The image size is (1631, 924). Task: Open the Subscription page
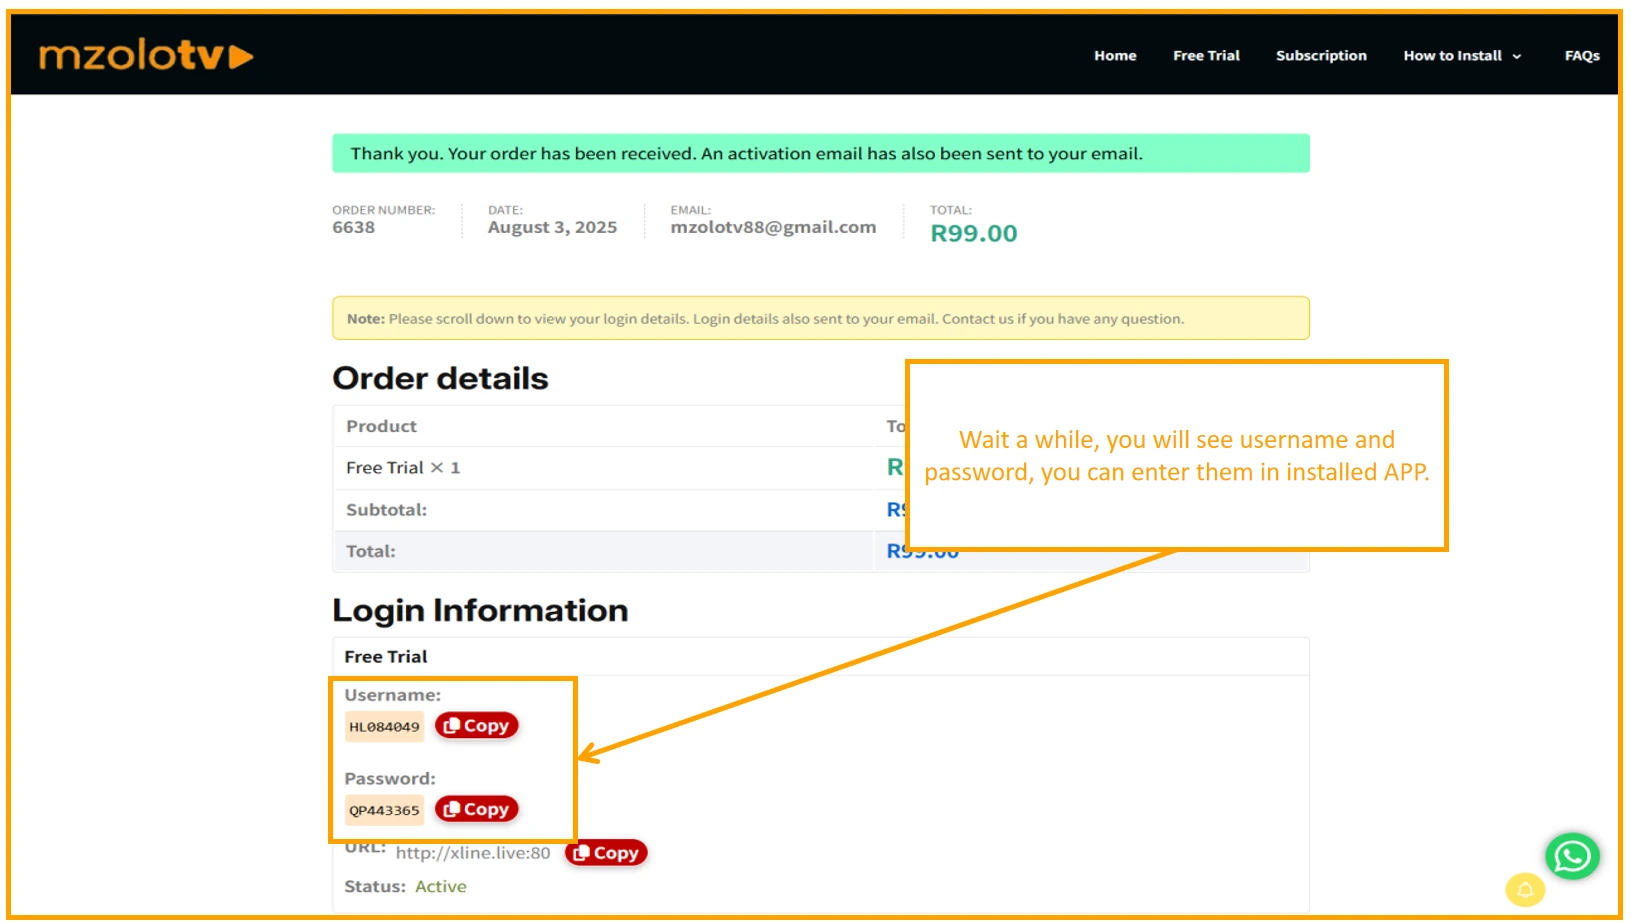click(1321, 56)
